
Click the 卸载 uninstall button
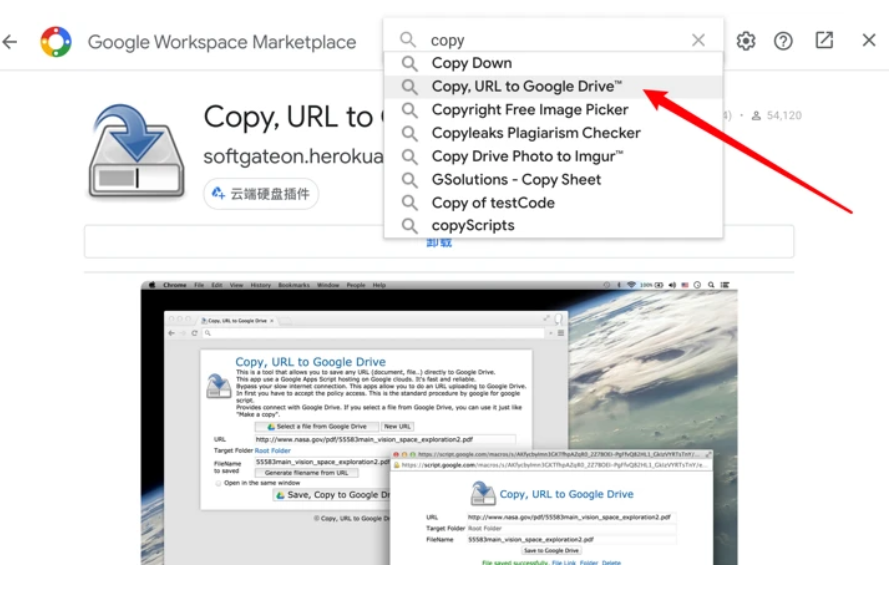pyautogui.click(x=439, y=243)
